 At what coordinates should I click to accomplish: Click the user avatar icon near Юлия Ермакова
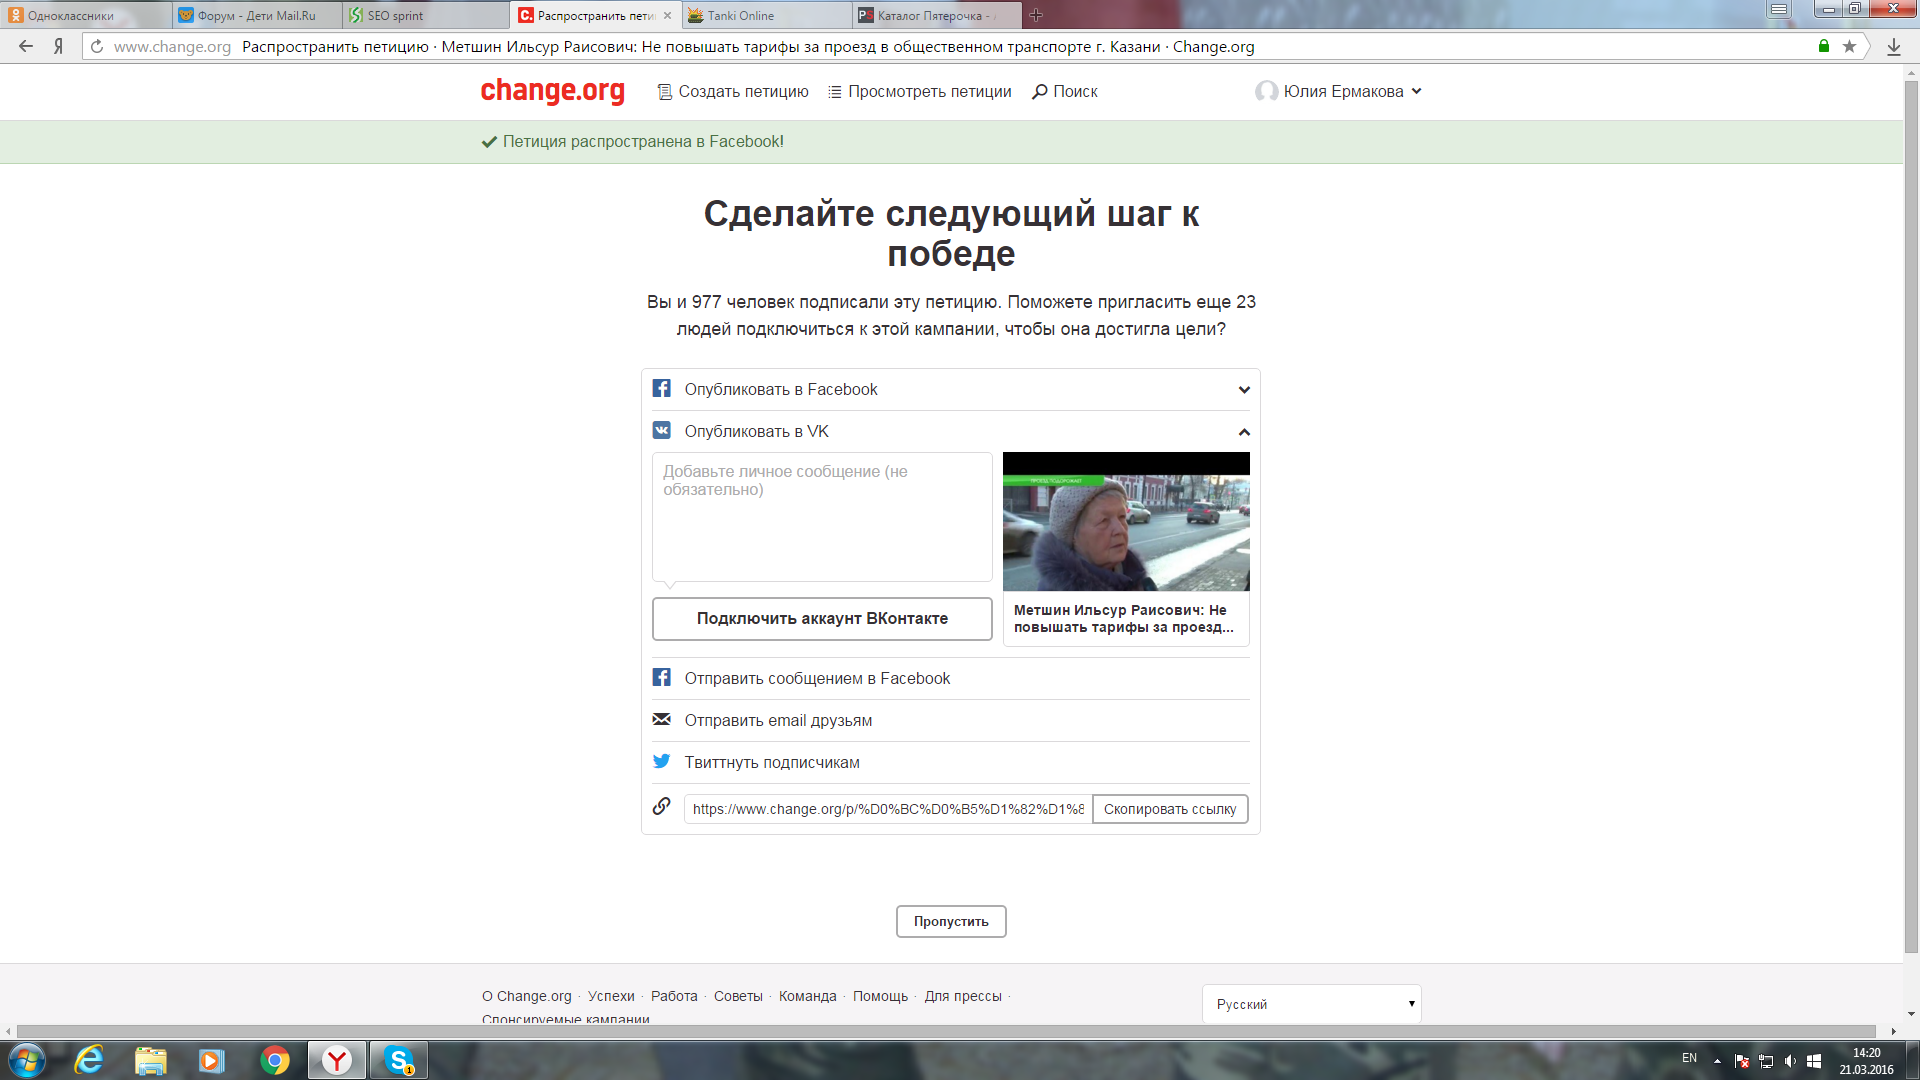pos(1266,91)
